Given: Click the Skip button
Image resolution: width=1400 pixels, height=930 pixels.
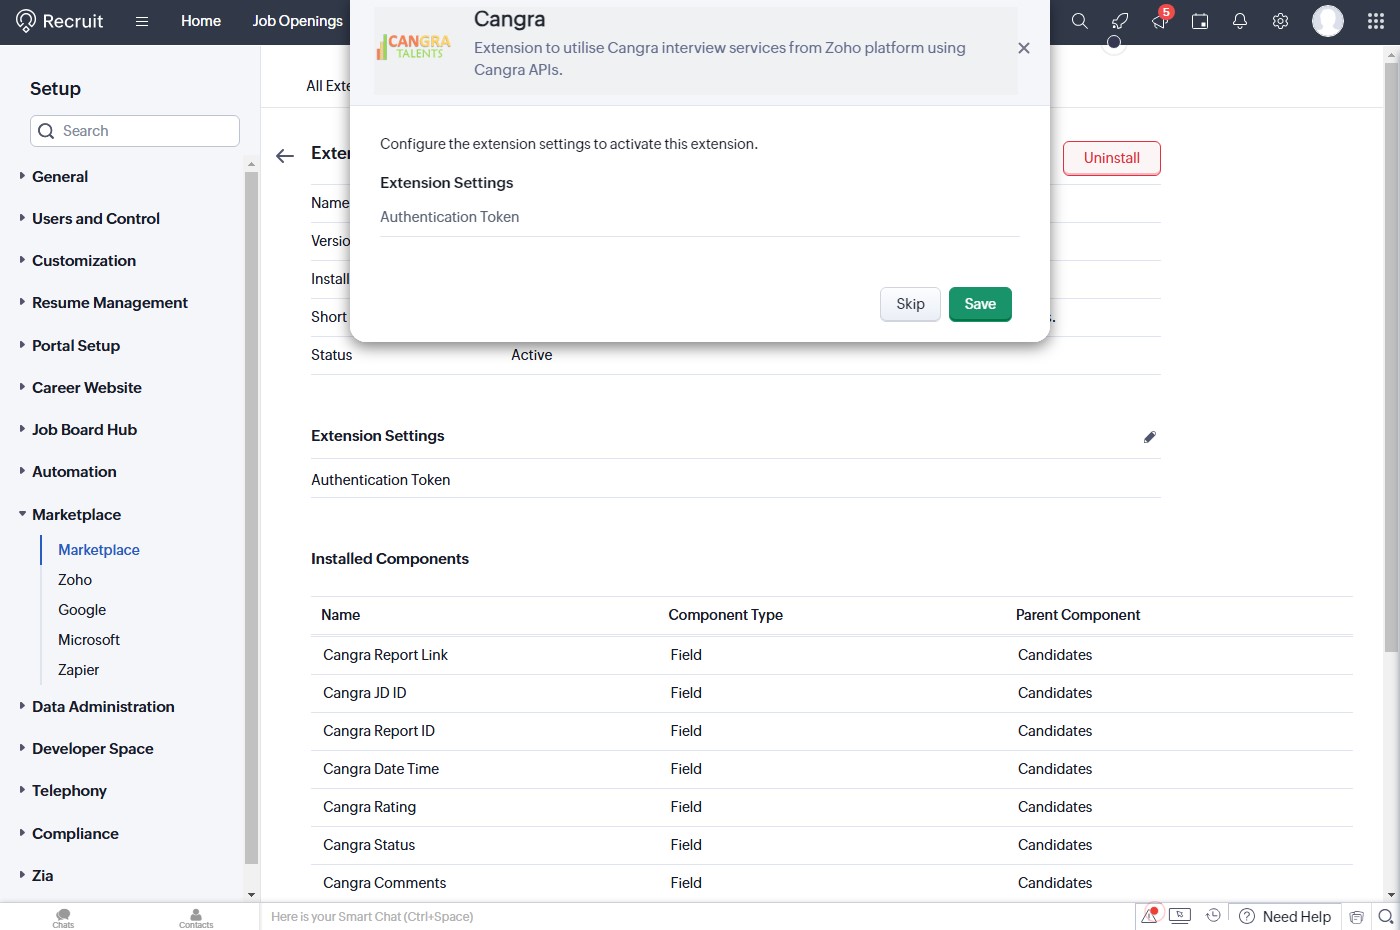Looking at the screenshot, I should click(910, 304).
